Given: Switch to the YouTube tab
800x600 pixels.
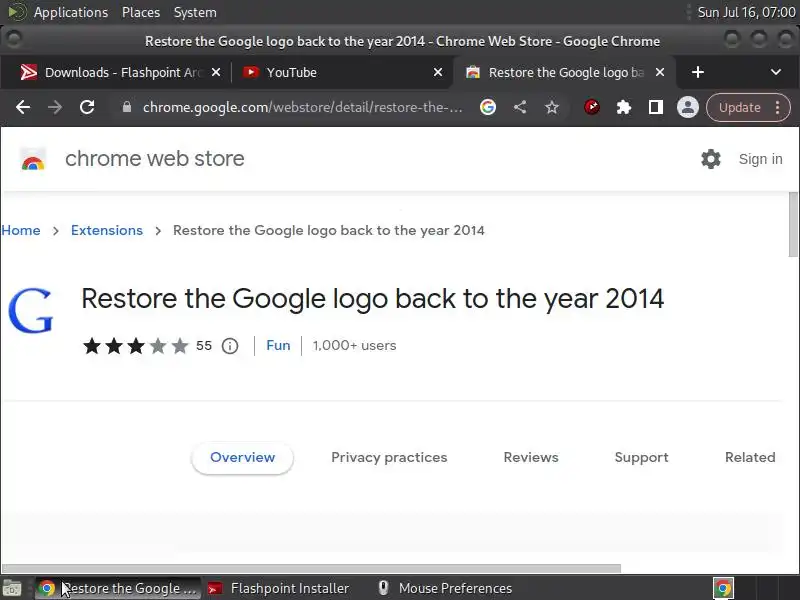Looking at the screenshot, I should (x=342, y=72).
